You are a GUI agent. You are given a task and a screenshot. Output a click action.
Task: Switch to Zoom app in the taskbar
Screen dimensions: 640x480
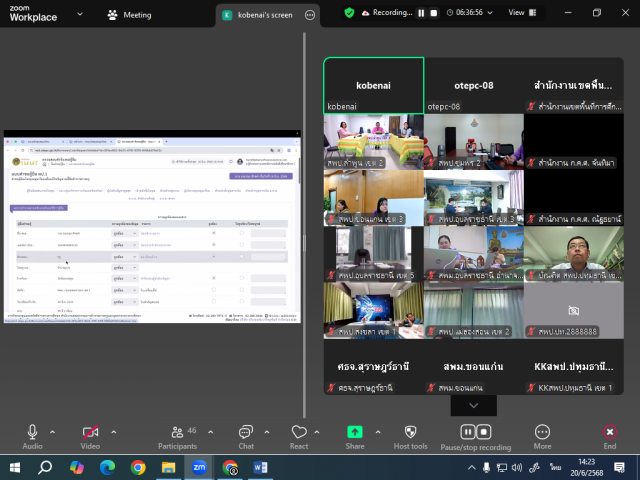click(199, 467)
